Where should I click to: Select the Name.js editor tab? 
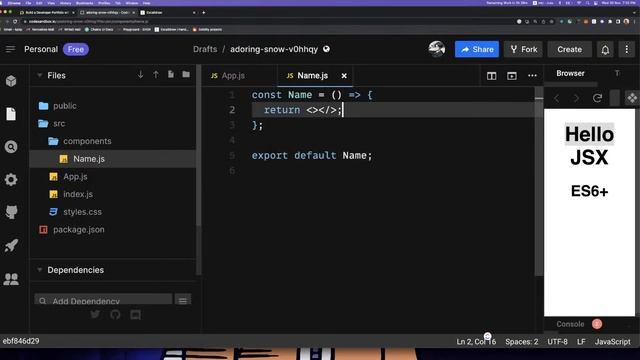[x=312, y=76]
